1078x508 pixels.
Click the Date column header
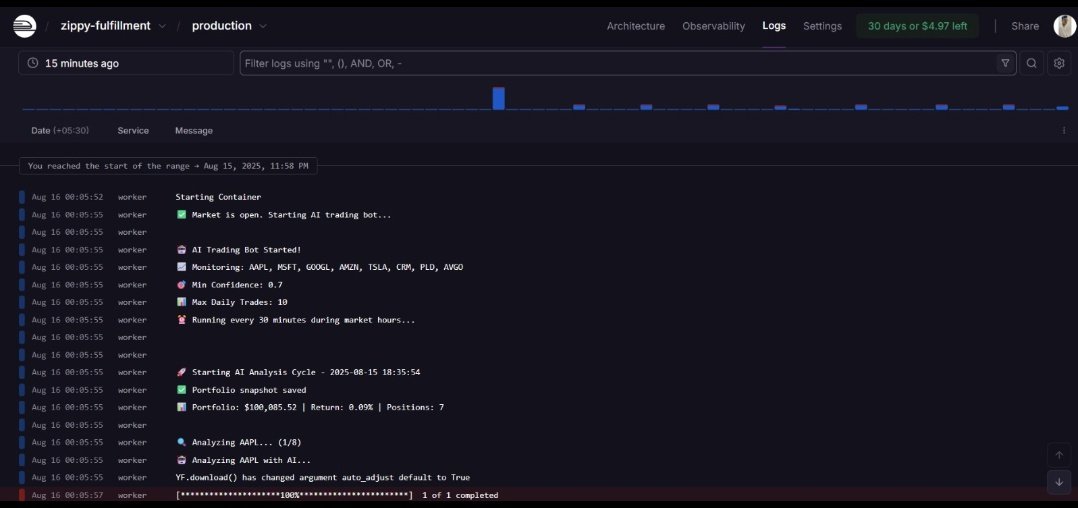(x=60, y=131)
